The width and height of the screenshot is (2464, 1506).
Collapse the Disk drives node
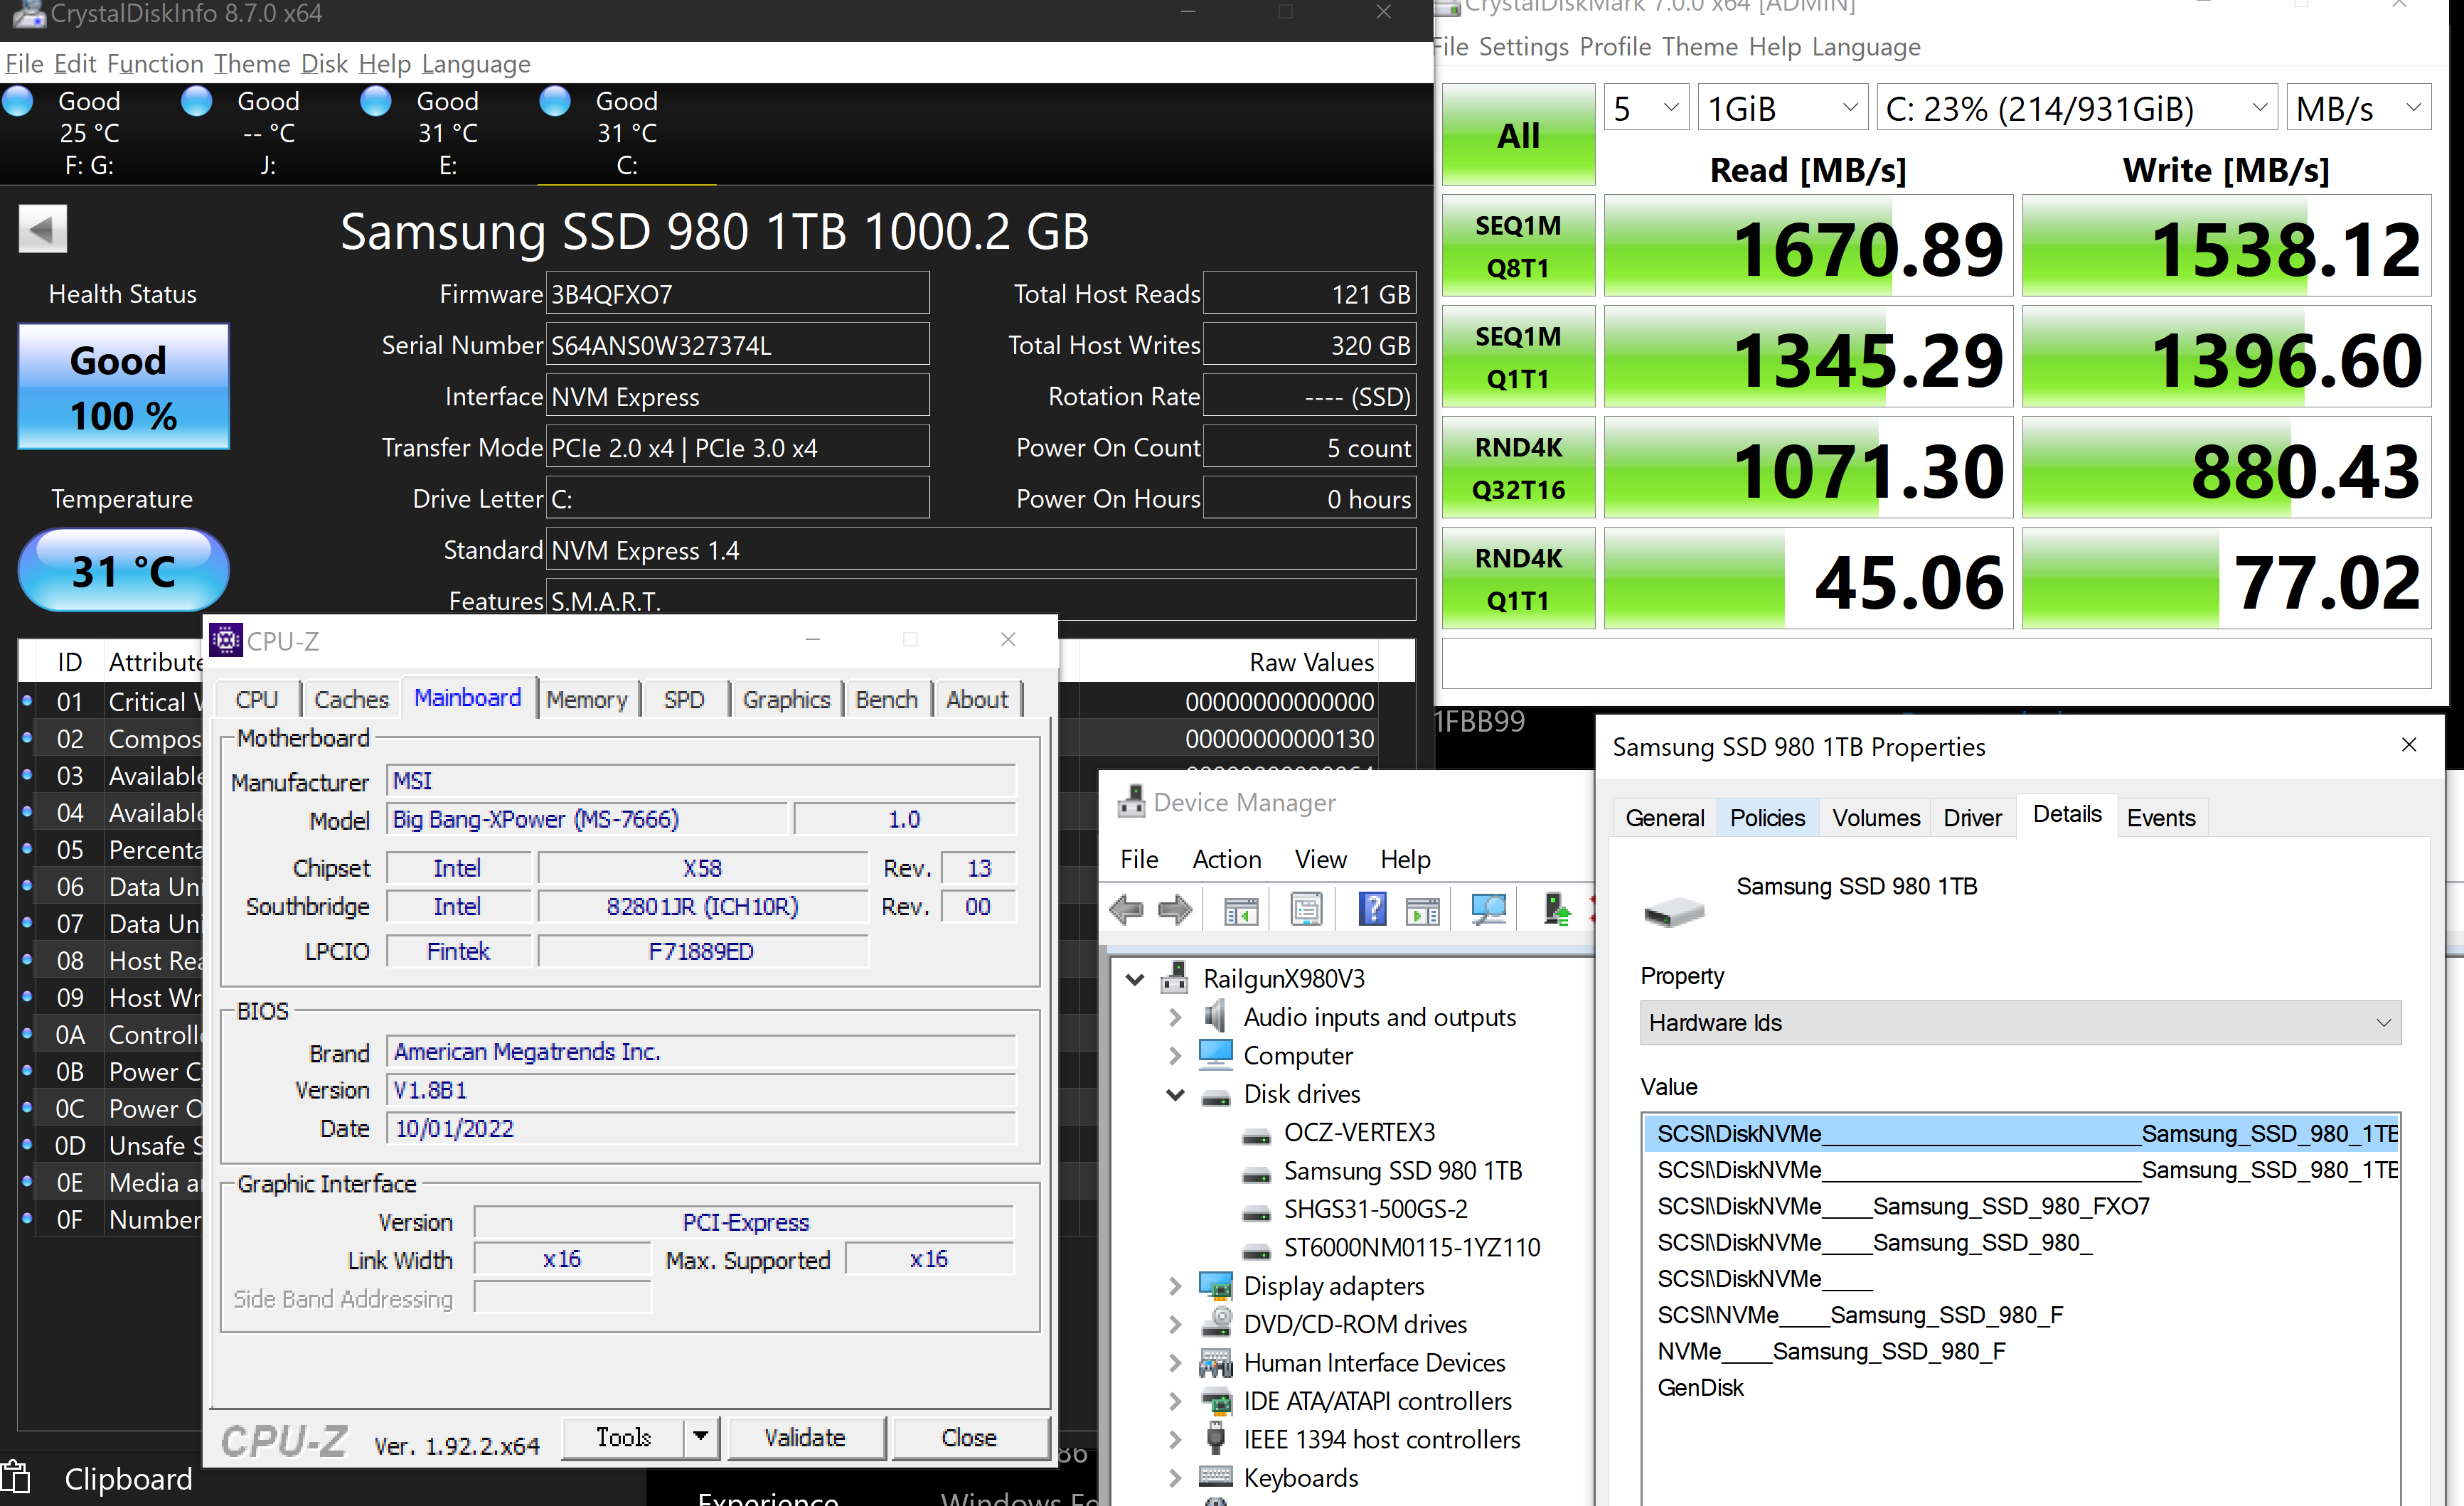pos(1175,1095)
